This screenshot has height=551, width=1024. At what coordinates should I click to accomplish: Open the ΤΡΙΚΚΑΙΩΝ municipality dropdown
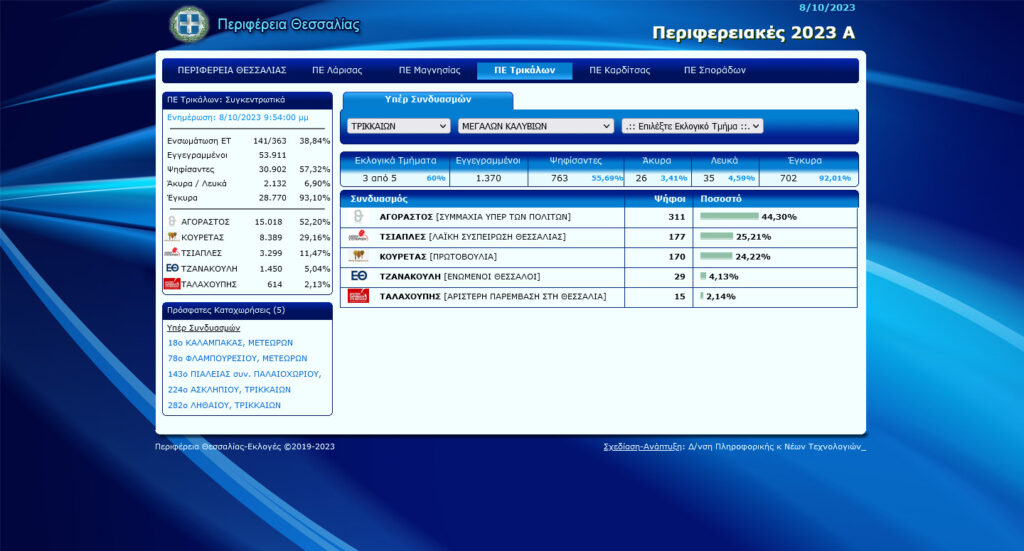[398, 126]
